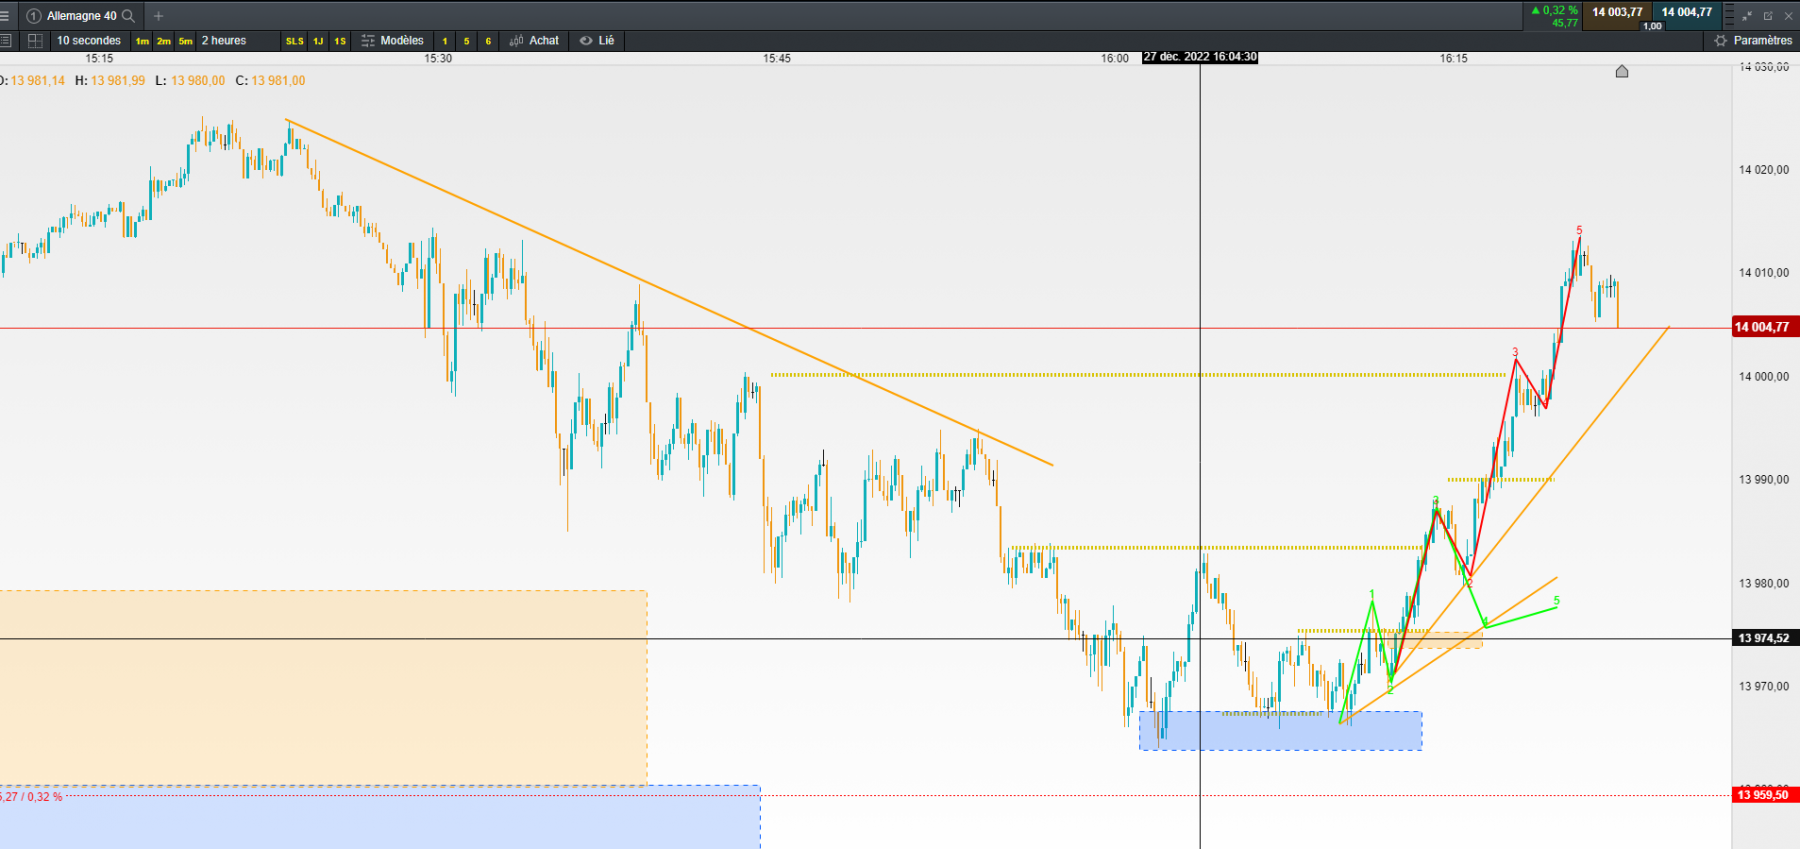Open the 10 secondes timeframe dropdown

pyautogui.click(x=89, y=41)
